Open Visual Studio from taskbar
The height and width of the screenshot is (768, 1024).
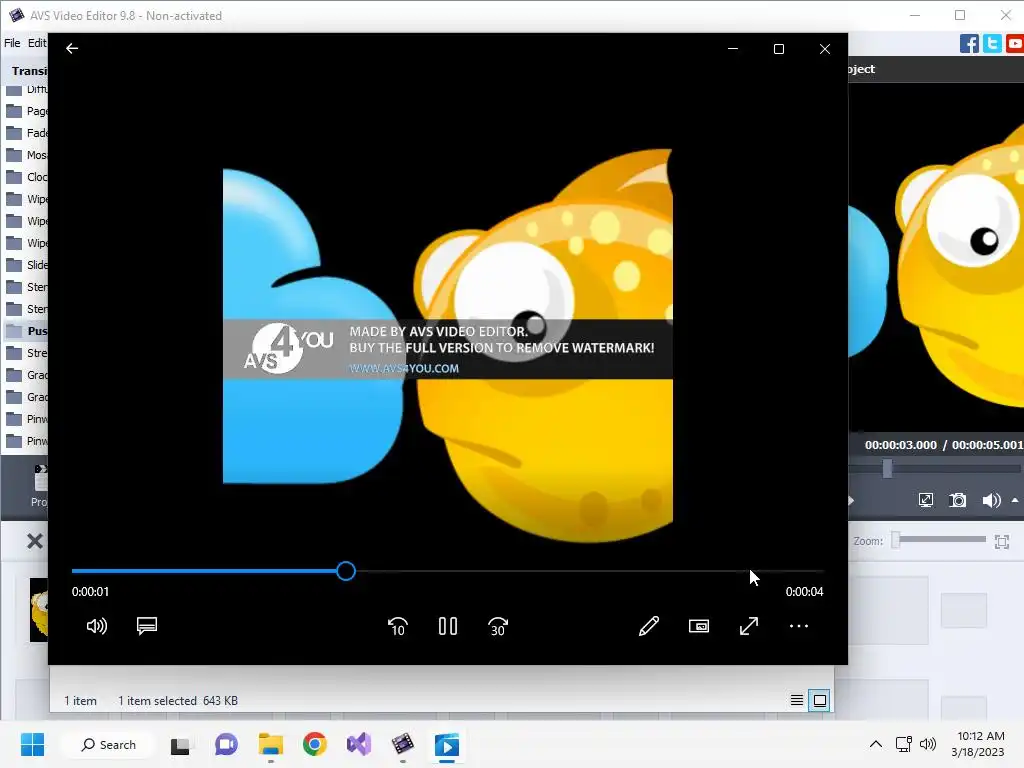click(359, 744)
